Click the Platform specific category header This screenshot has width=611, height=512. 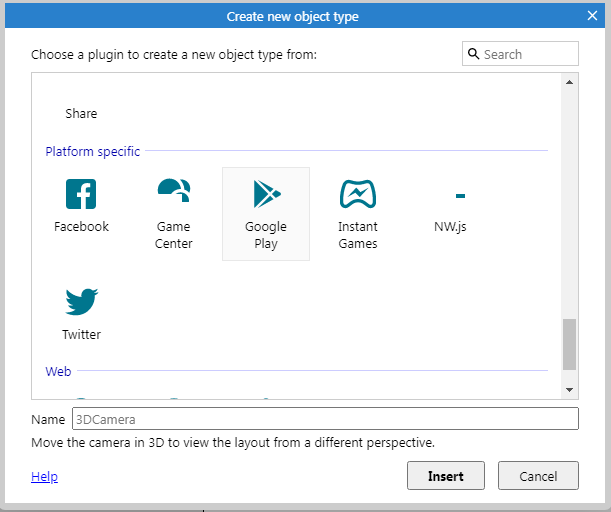click(93, 151)
